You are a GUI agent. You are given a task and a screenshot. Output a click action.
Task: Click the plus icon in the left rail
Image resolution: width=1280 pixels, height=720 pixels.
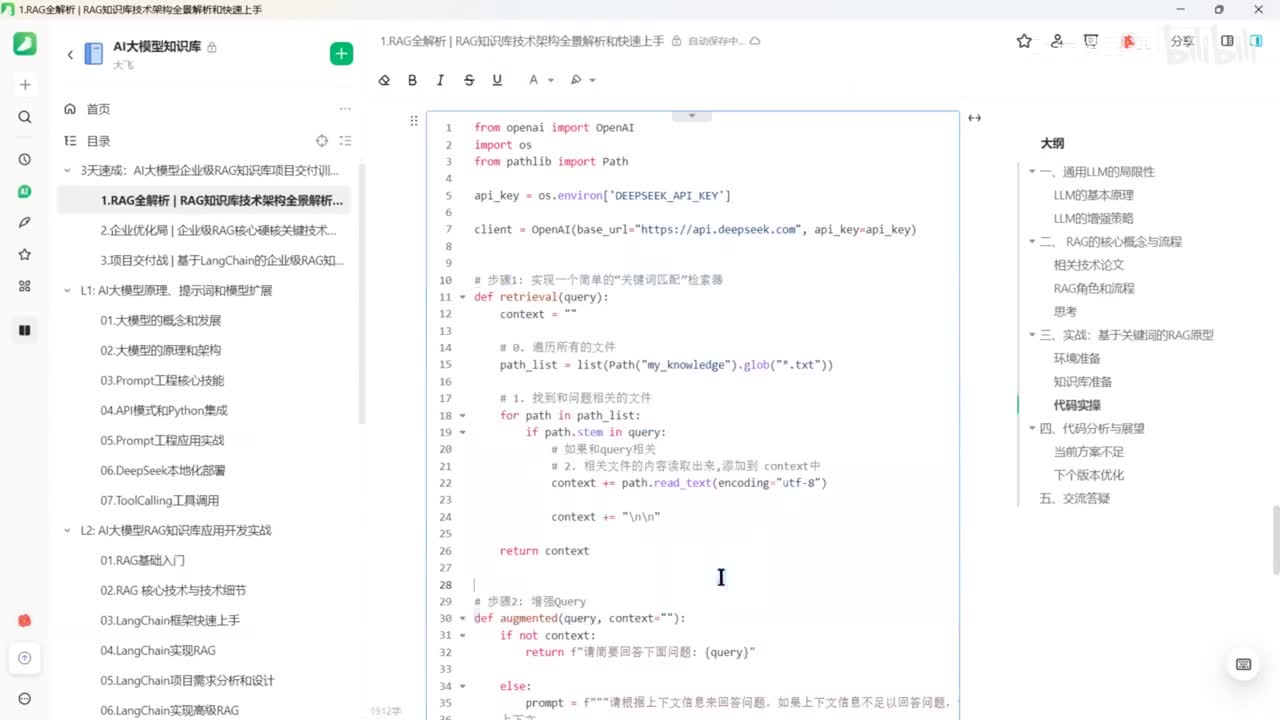(x=25, y=85)
